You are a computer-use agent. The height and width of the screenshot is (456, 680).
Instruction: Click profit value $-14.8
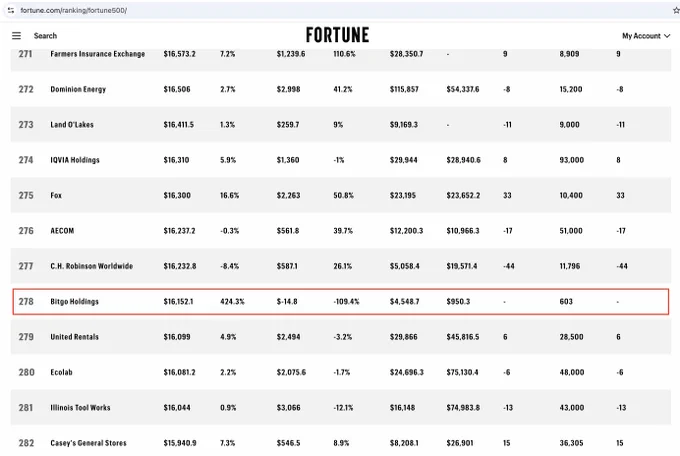click(287, 302)
